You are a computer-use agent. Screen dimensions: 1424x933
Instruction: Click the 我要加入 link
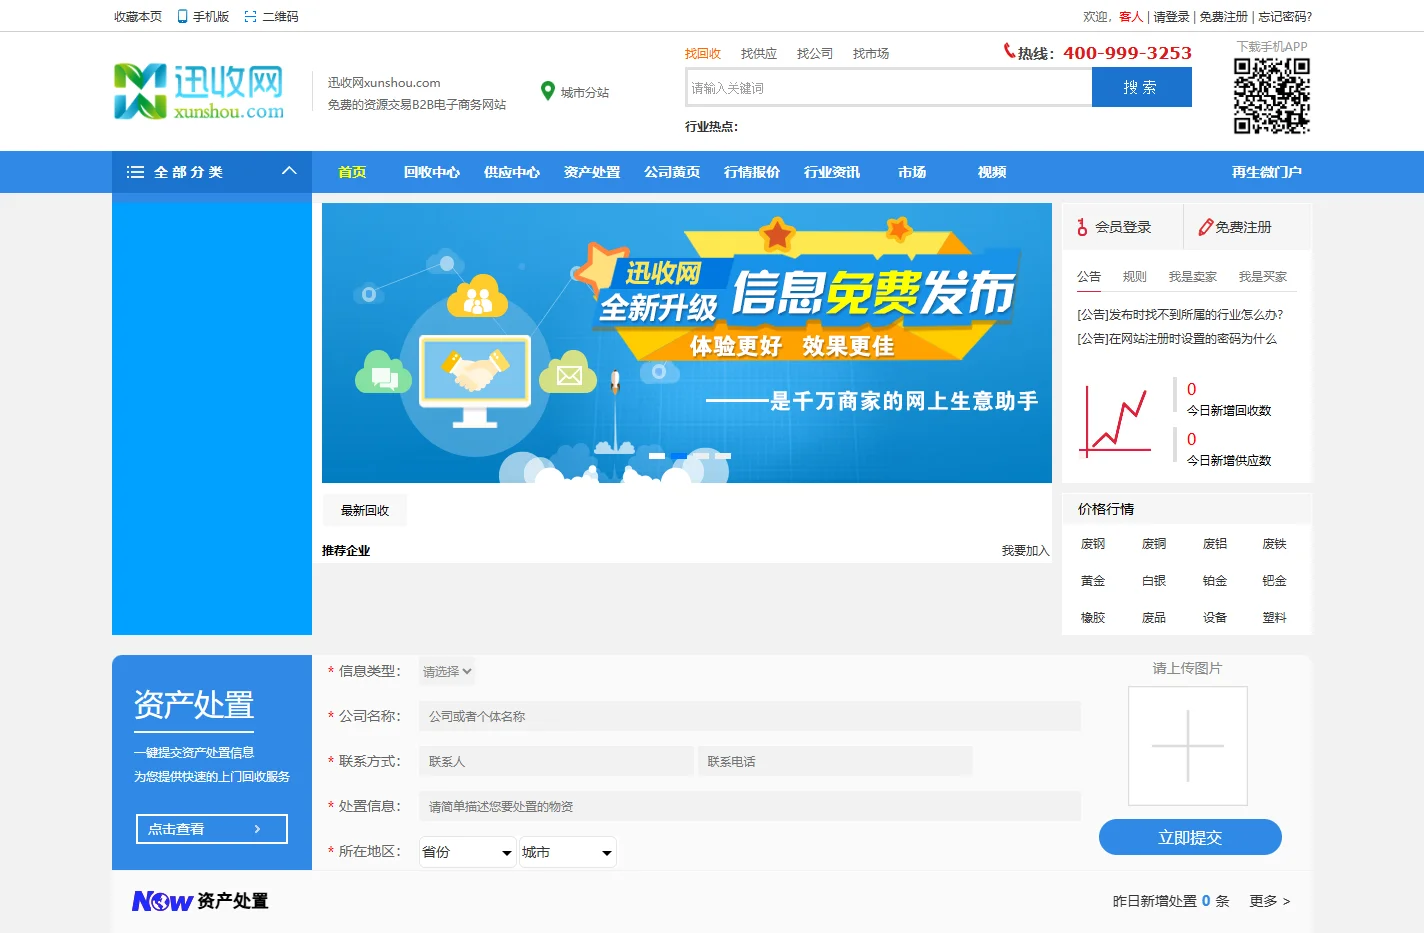pyautogui.click(x=1025, y=551)
